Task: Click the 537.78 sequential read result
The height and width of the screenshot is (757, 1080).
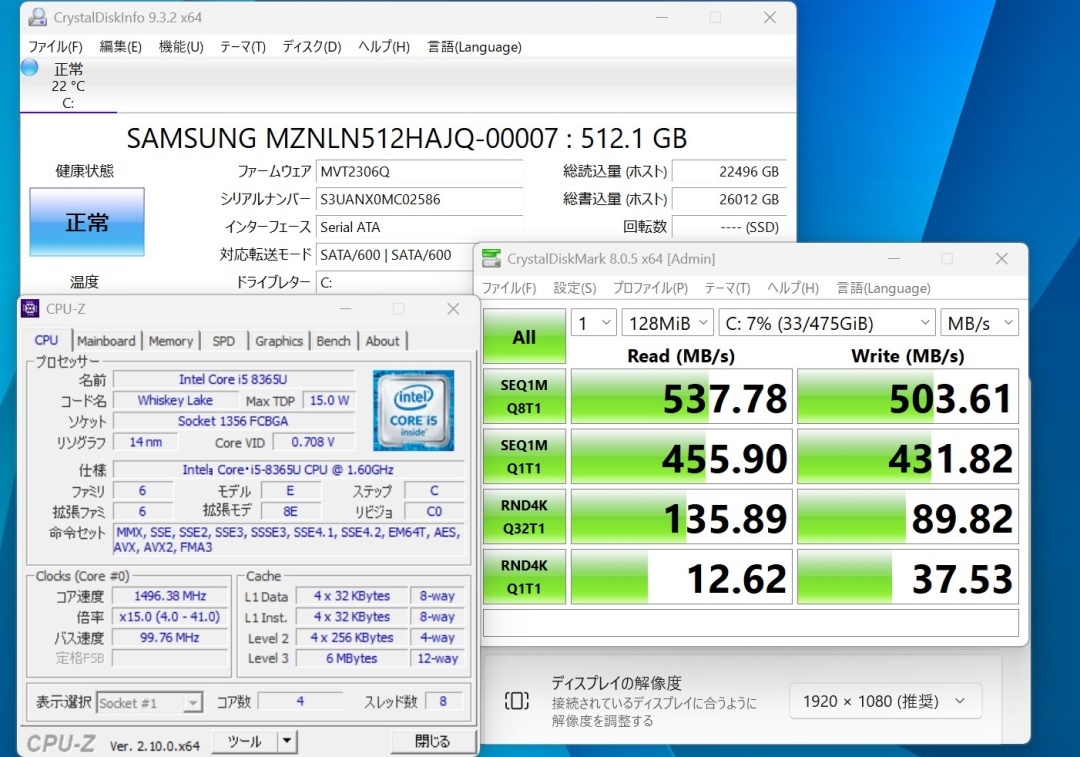Action: point(682,397)
